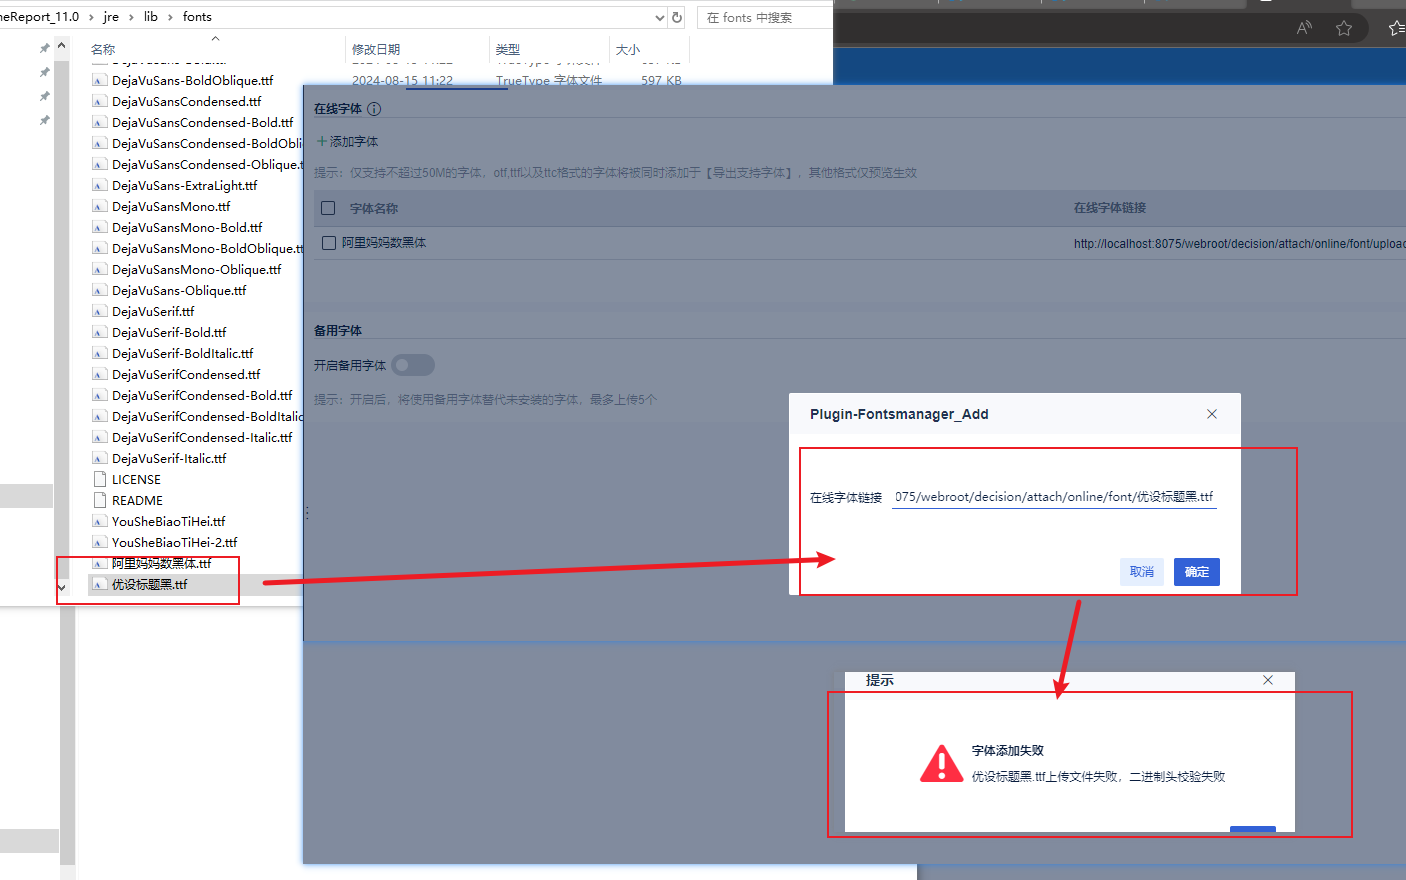The width and height of the screenshot is (1406, 880).
Task: Click the file icon of README
Action: [x=99, y=500]
